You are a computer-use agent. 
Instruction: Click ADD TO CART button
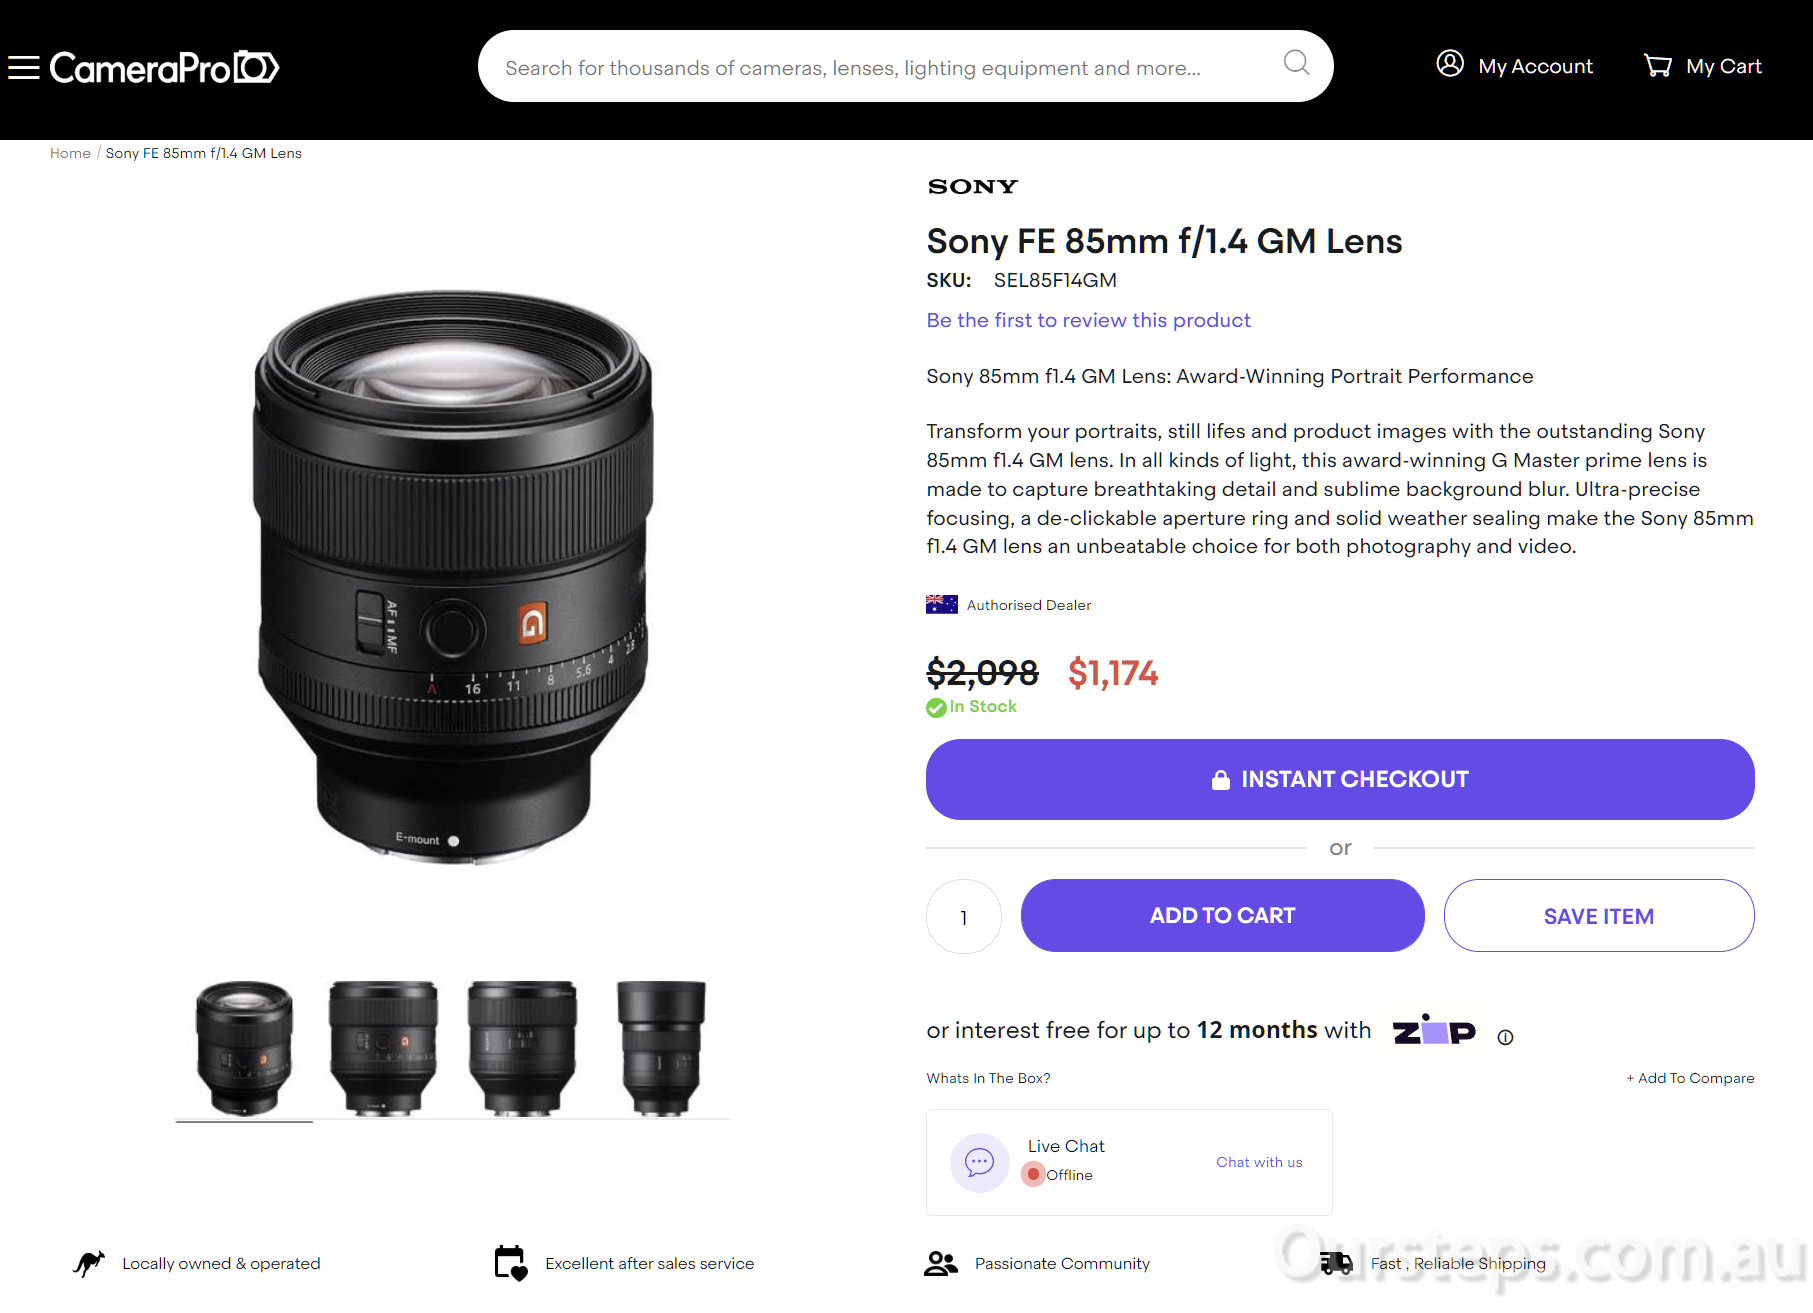pyautogui.click(x=1222, y=915)
